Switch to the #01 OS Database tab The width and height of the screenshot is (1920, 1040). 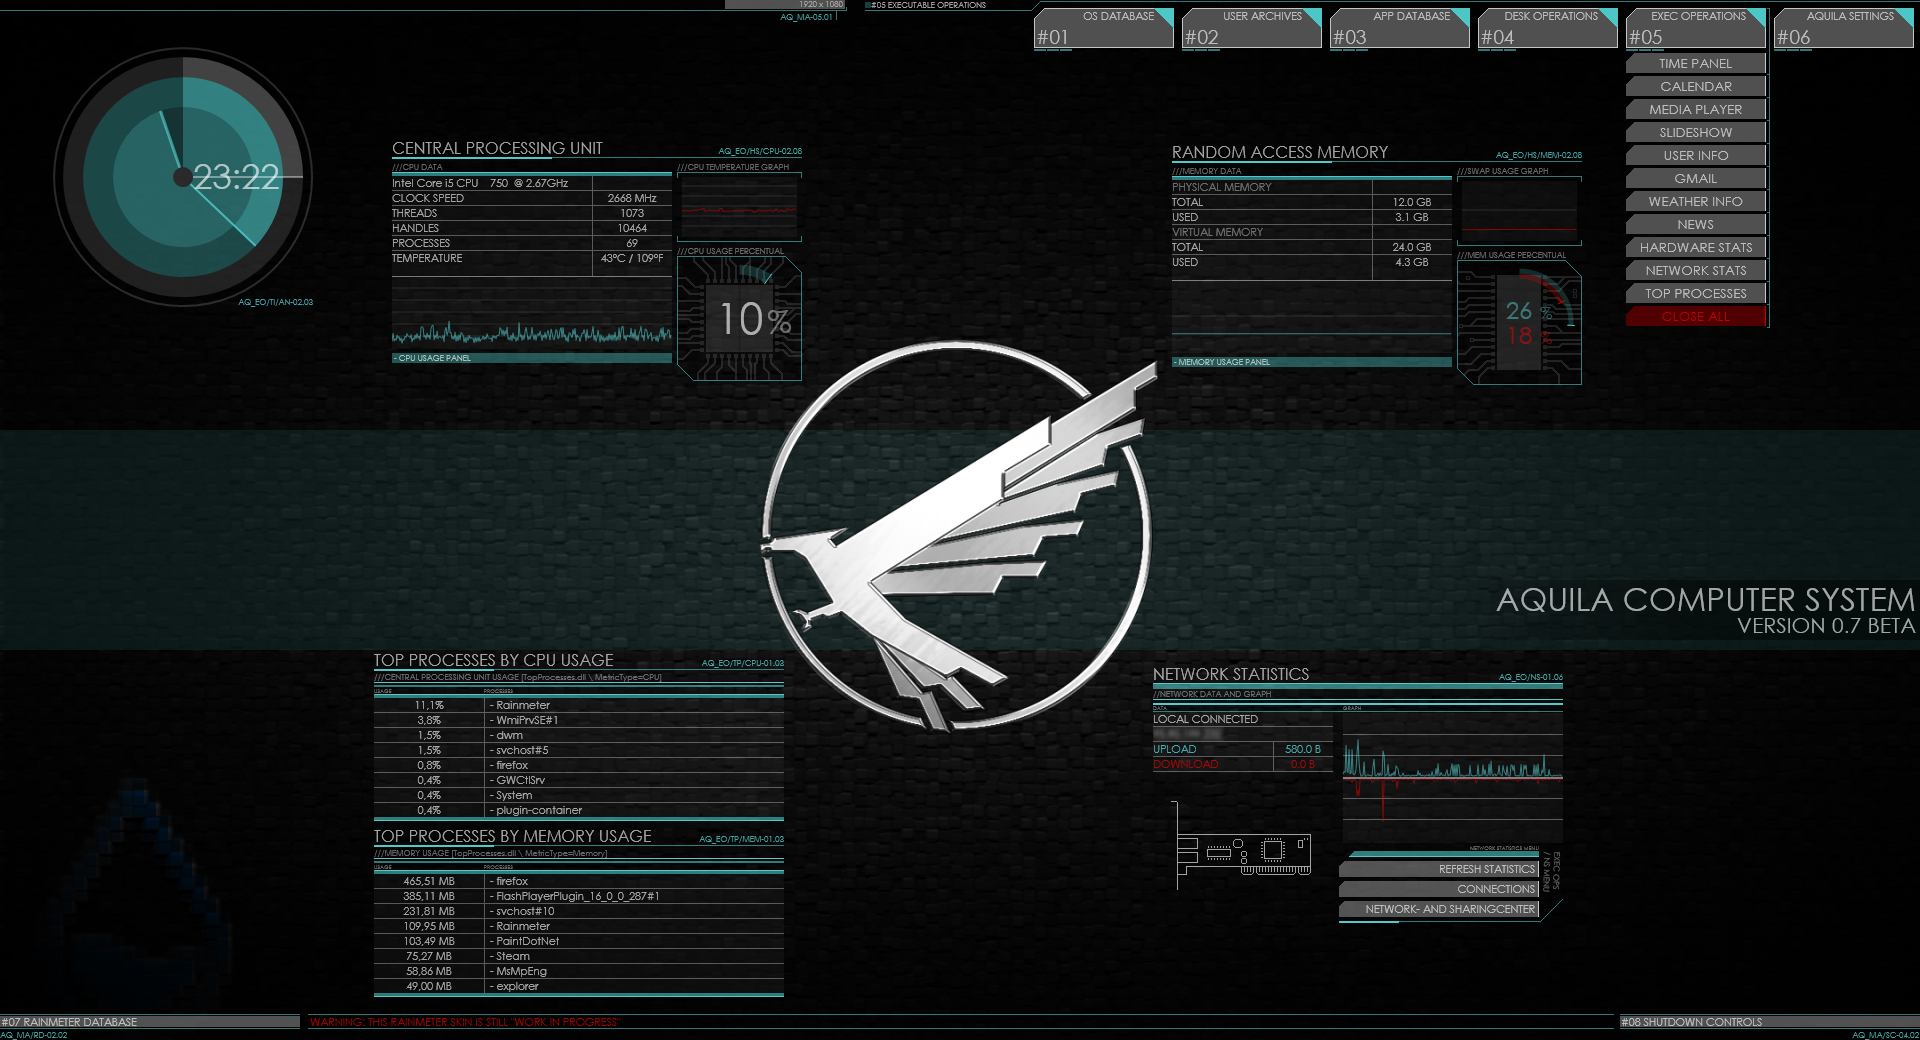coord(1104,28)
